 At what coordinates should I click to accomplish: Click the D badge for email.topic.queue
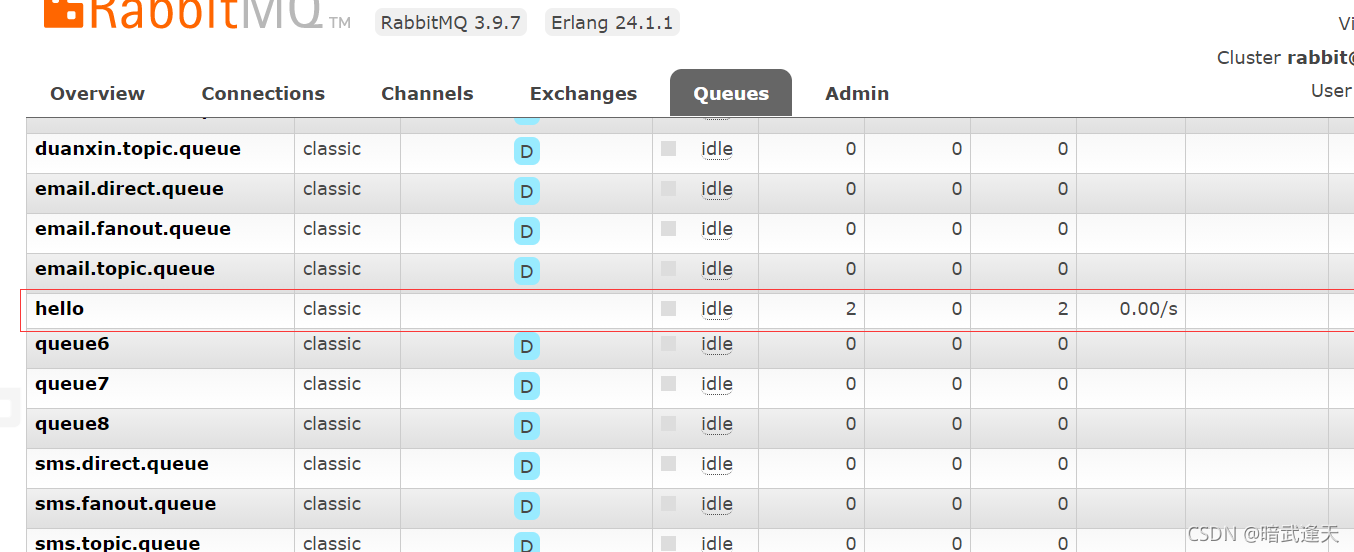coord(527,272)
